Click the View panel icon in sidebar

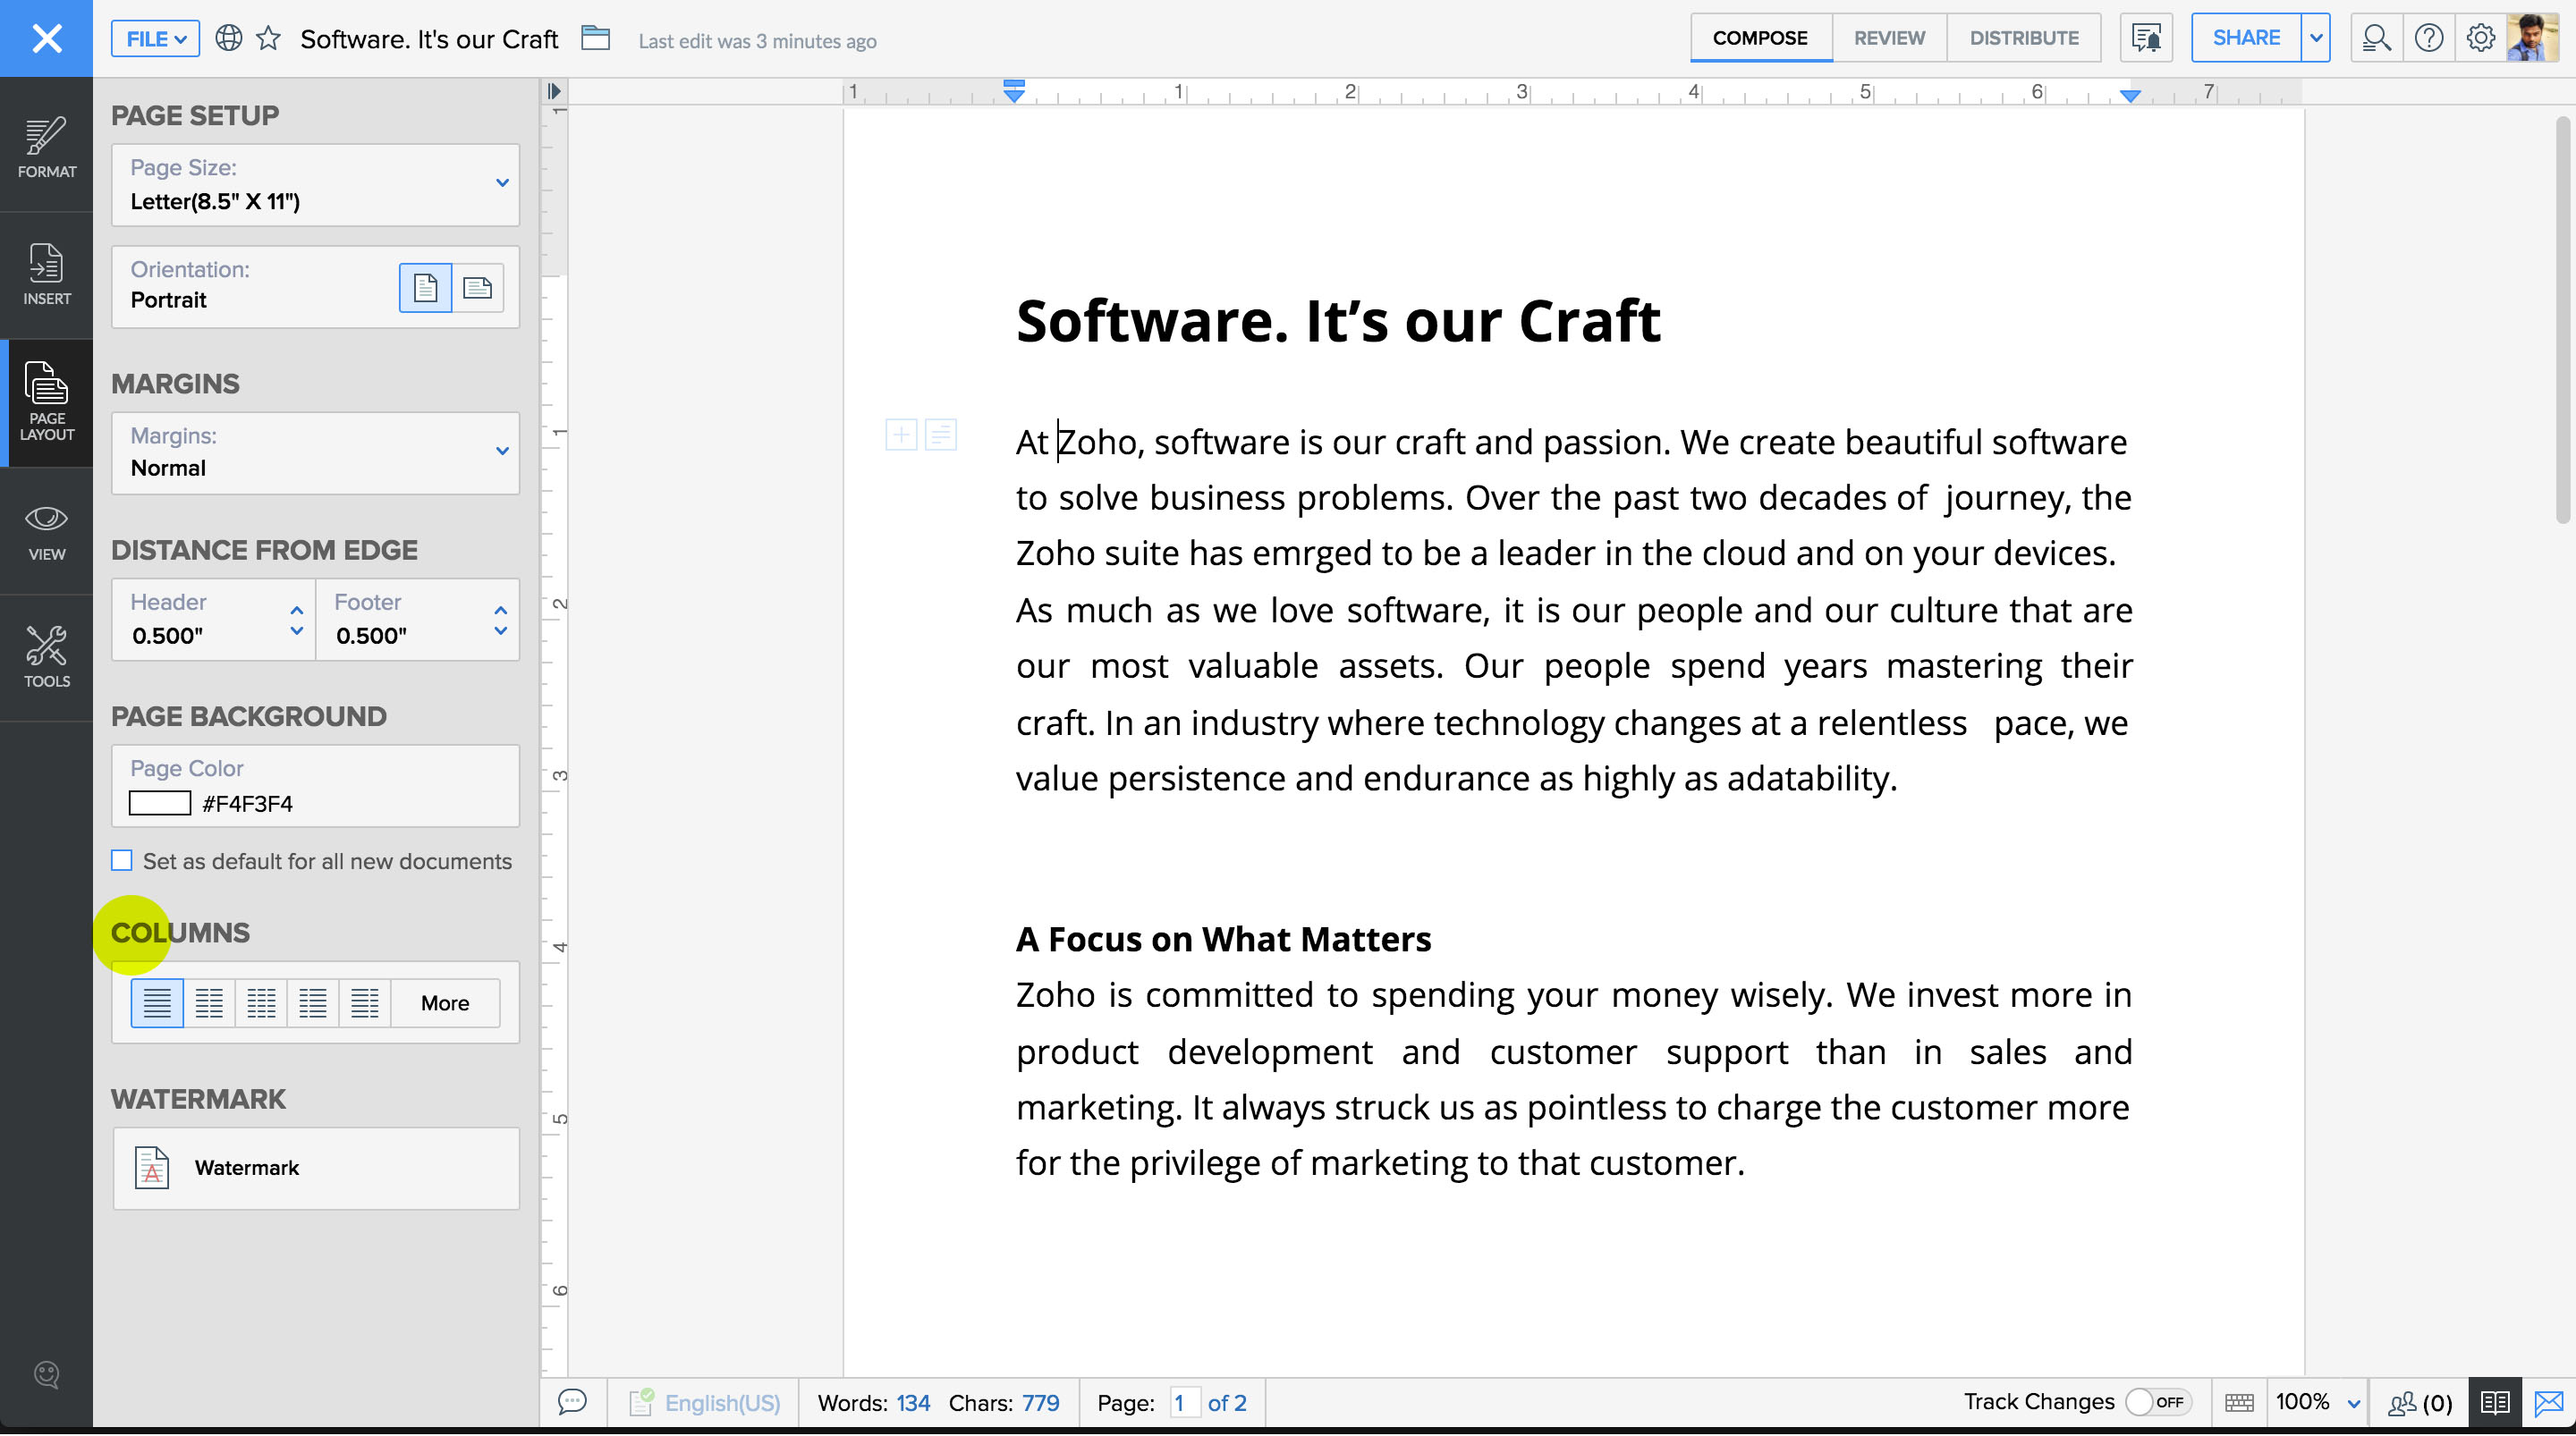(x=46, y=532)
